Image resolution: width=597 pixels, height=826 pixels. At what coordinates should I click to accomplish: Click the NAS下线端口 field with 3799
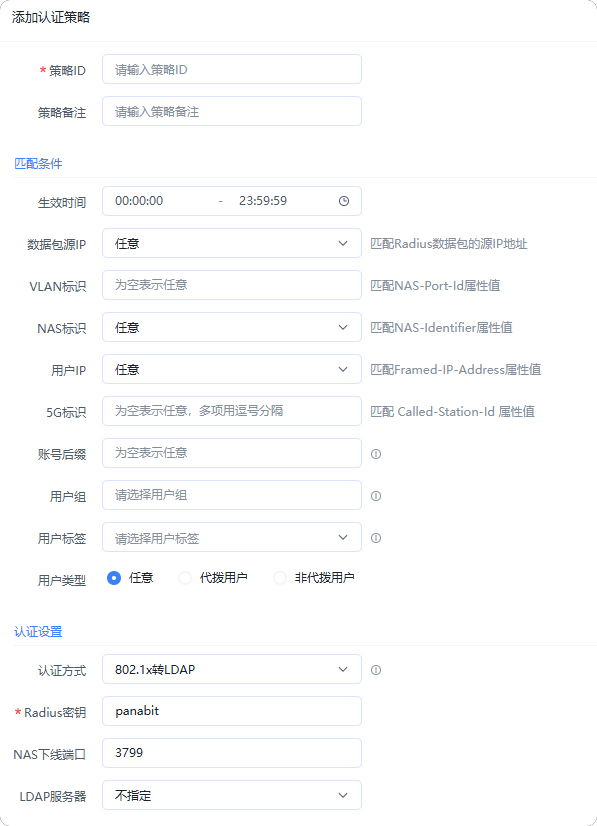232,753
